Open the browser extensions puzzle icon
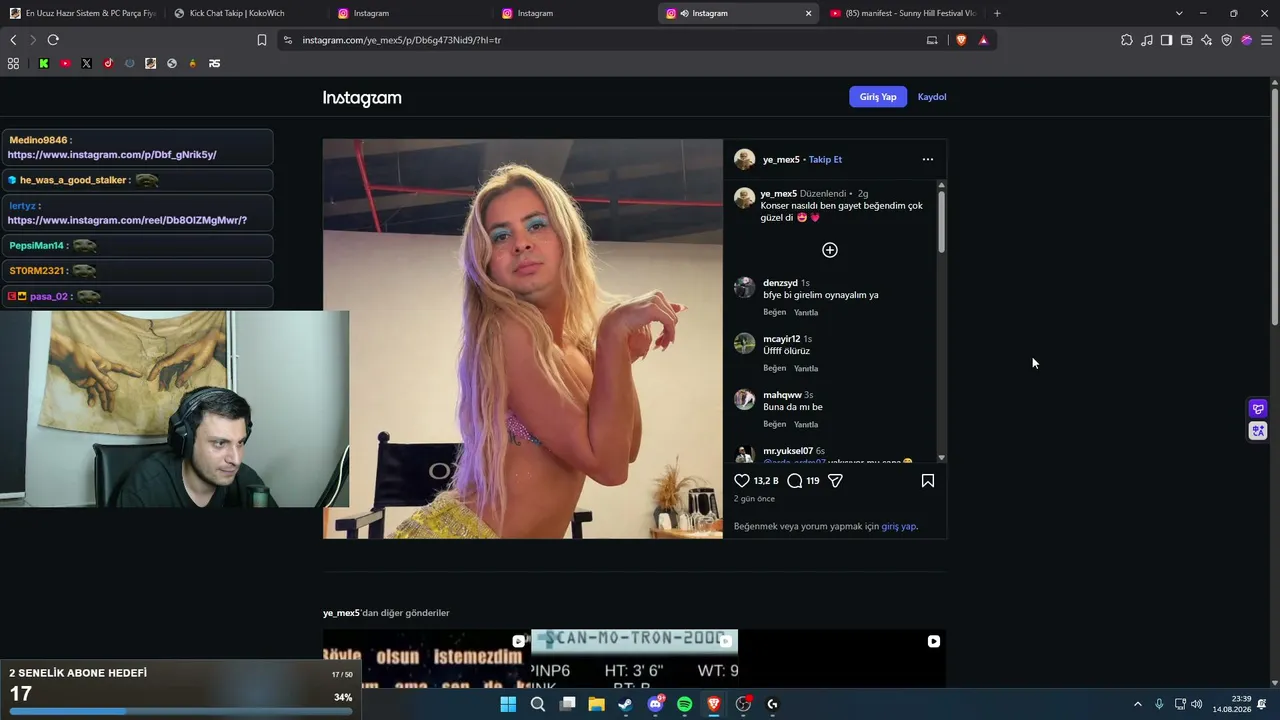 tap(1127, 40)
